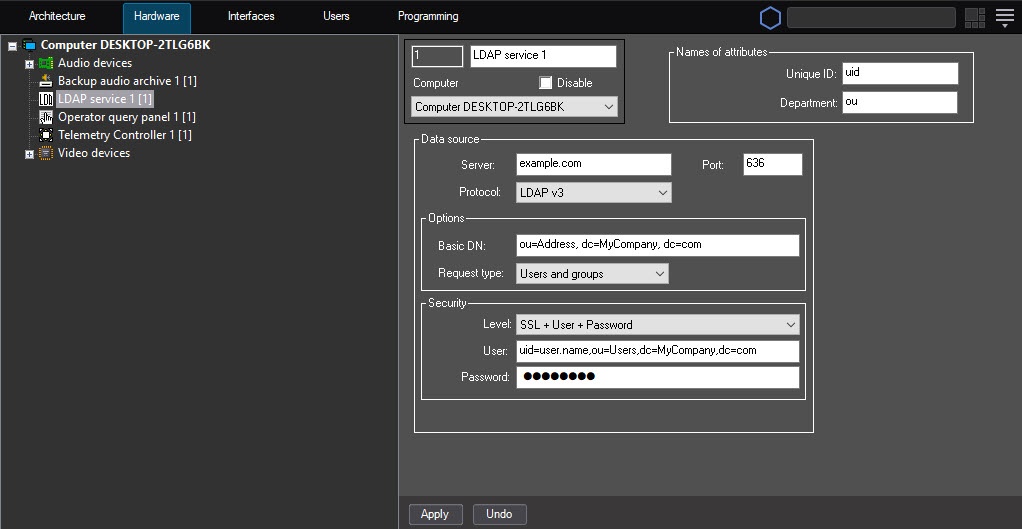Switch to the Programming tab

[428, 17]
